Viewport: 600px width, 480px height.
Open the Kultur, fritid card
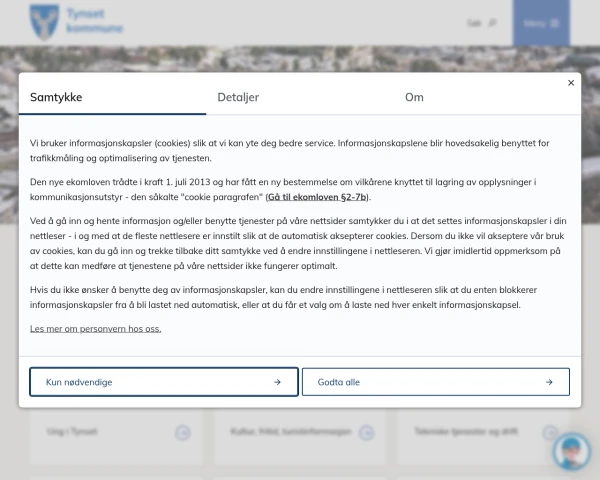click(300, 436)
